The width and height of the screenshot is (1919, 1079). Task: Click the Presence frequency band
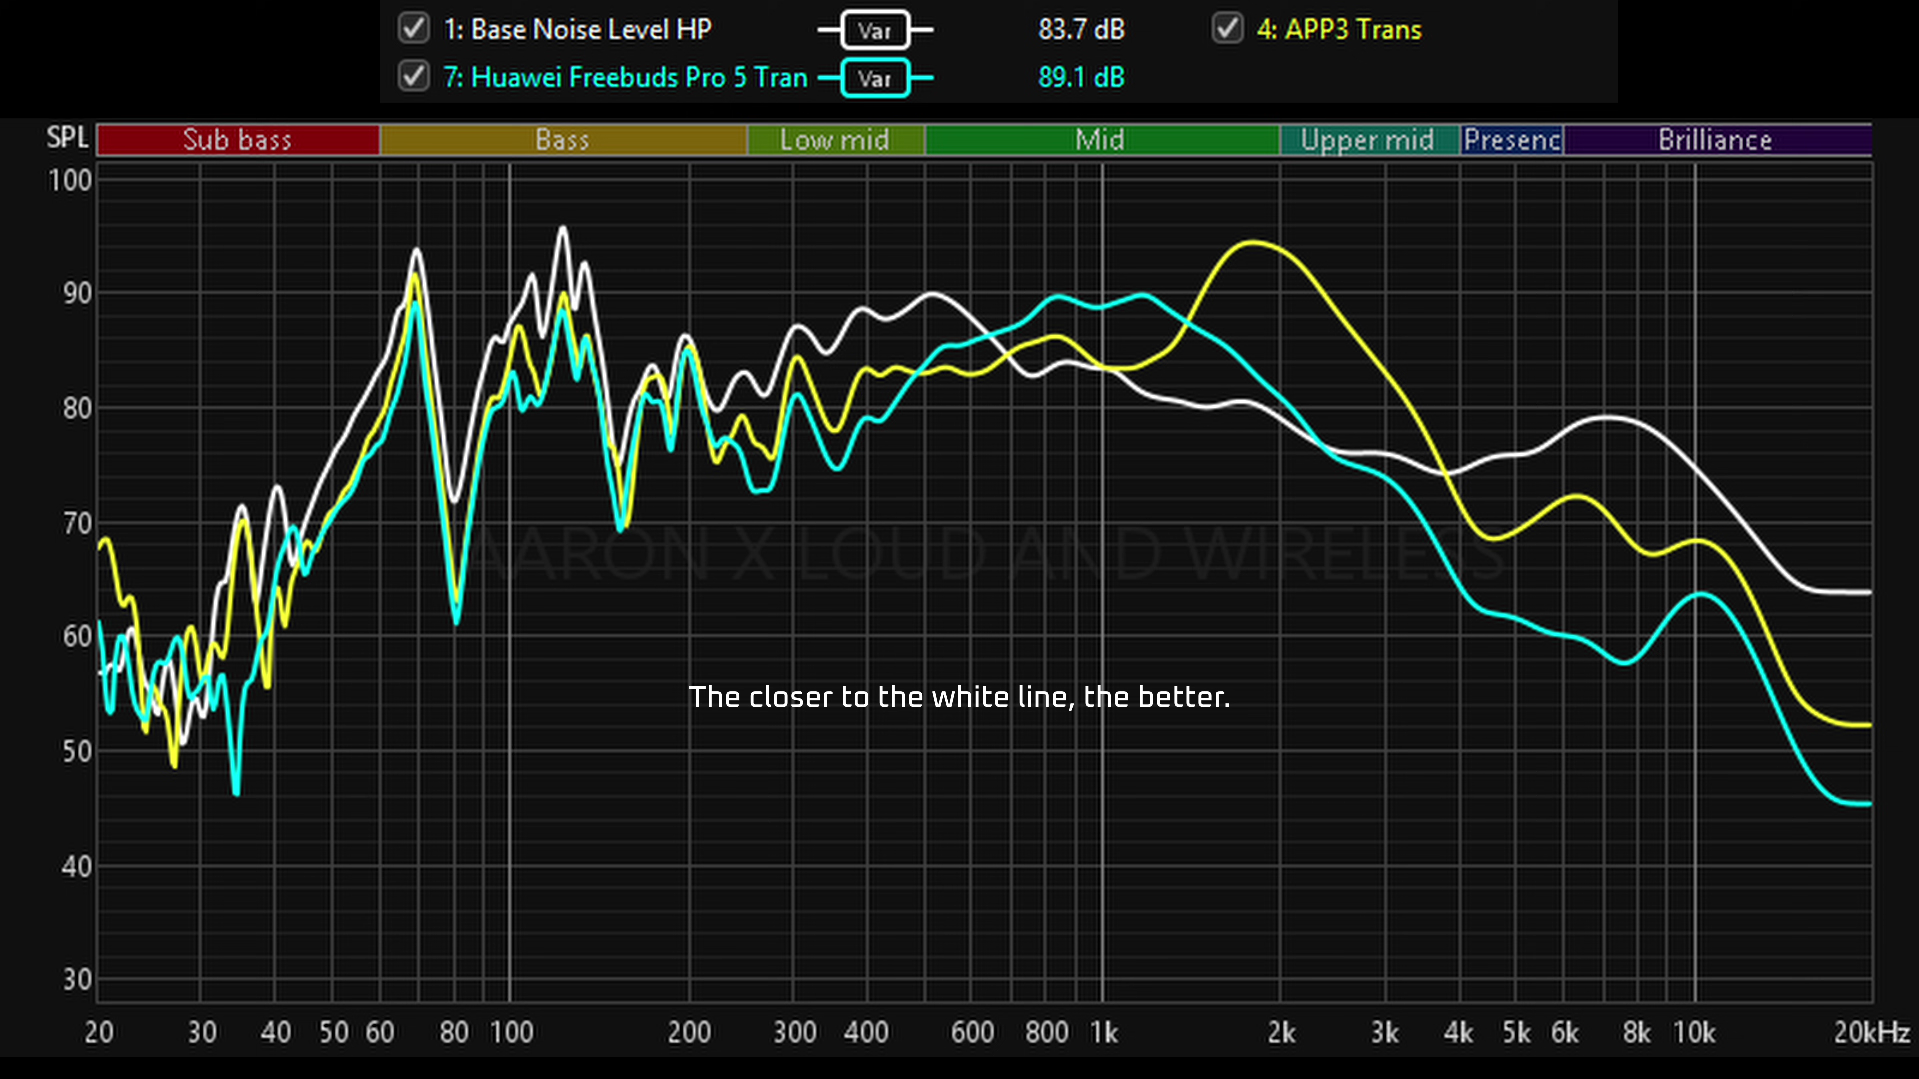point(1513,140)
